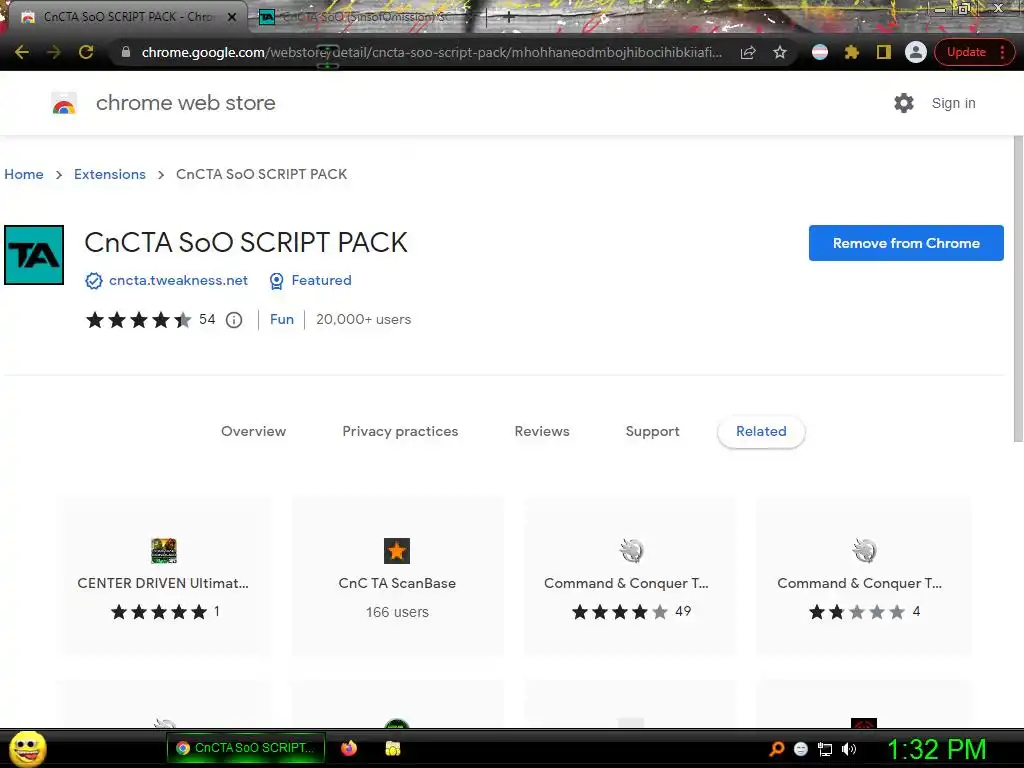Screen dimensions: 1024x768
Task: Select the Related tab
Action: pyautogui.click(x=761, y=431)
